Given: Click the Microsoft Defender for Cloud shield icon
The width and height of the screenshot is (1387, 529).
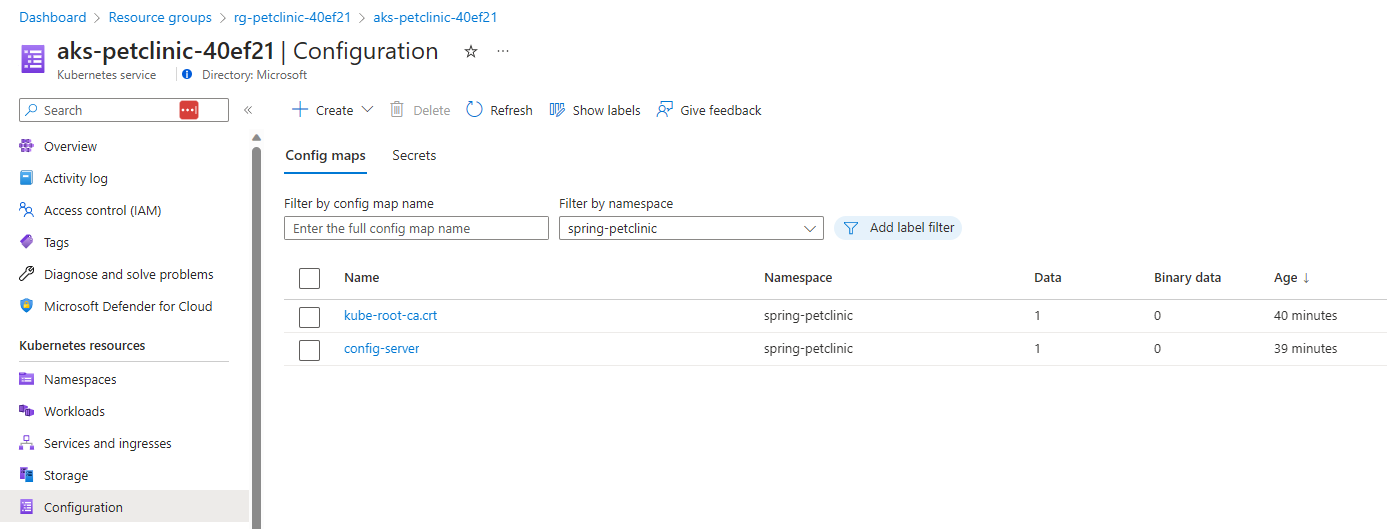Looking at the screenshot, I should click(27, 306).
